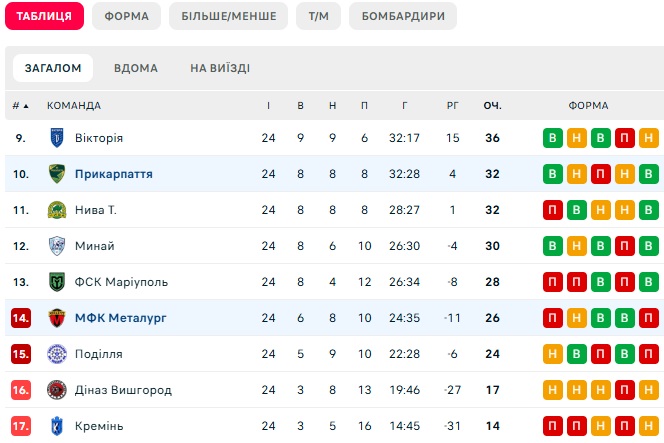Open the Прикарпаття team link

pos(113,174)
